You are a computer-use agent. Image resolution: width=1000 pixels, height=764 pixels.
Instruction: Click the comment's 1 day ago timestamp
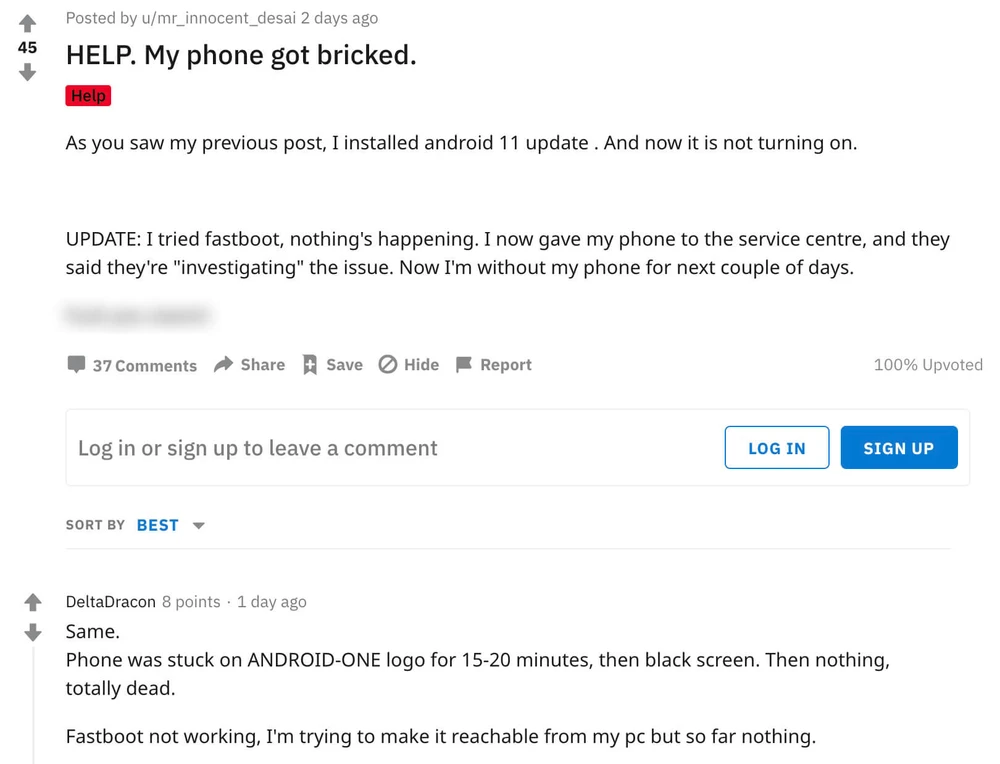tap(272, 602)
